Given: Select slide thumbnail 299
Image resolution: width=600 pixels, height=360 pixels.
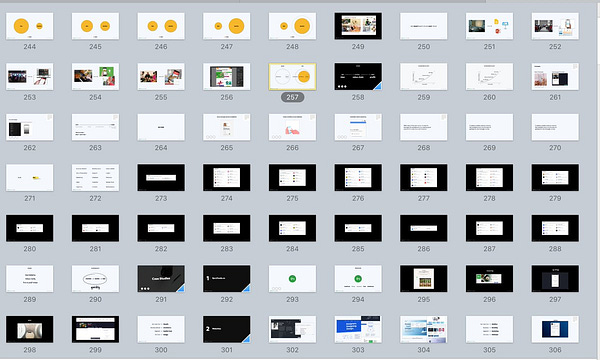Looking at the screenshot, I should click(95, 329).
